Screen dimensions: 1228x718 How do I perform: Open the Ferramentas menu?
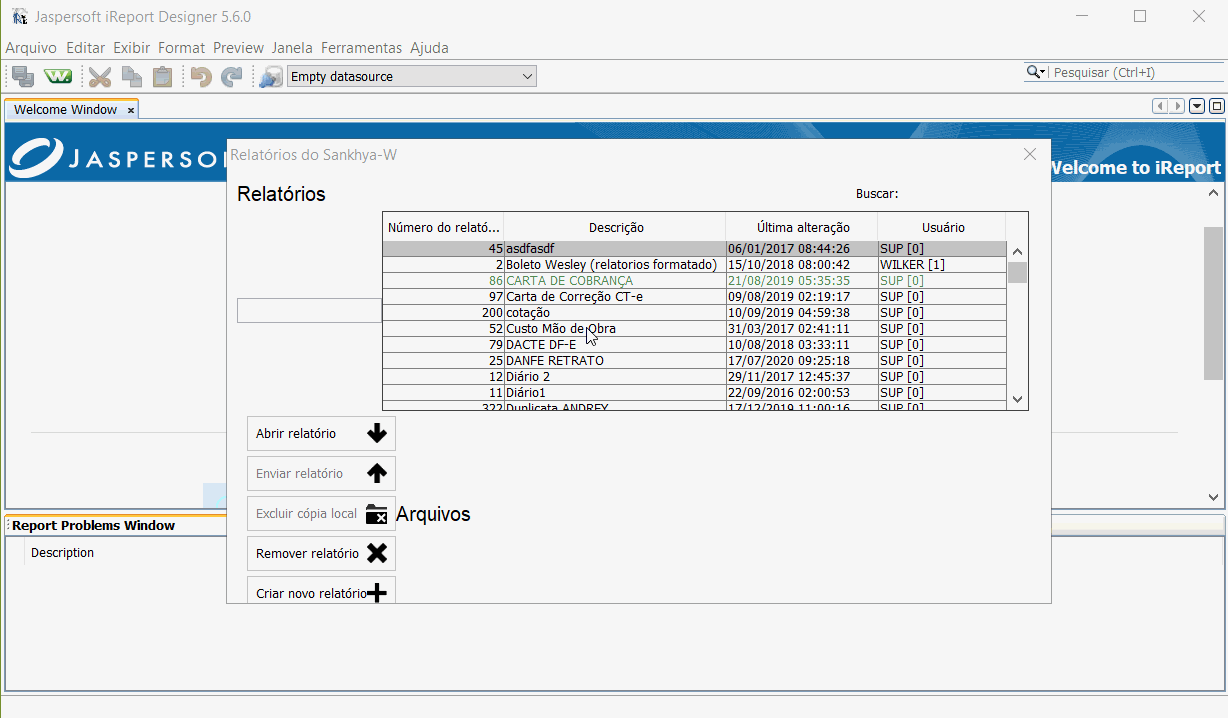(x=361, y=48)
